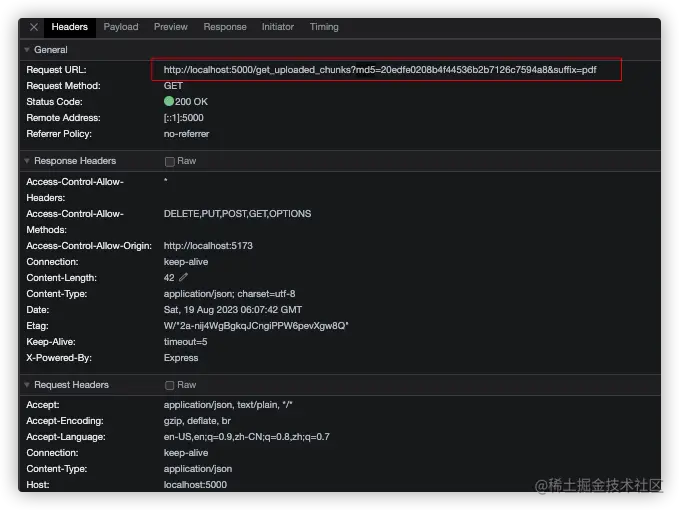Click the Express X-Powered-By value

point(181,358)
